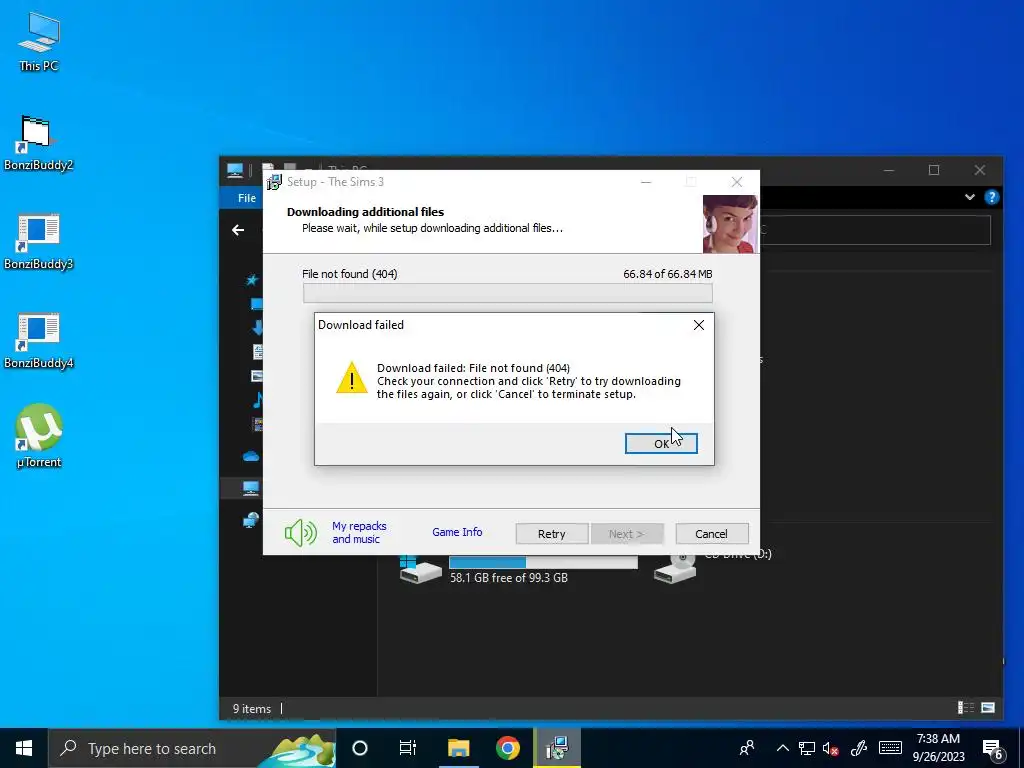Click the Retry button in Setup

[552, 534]
